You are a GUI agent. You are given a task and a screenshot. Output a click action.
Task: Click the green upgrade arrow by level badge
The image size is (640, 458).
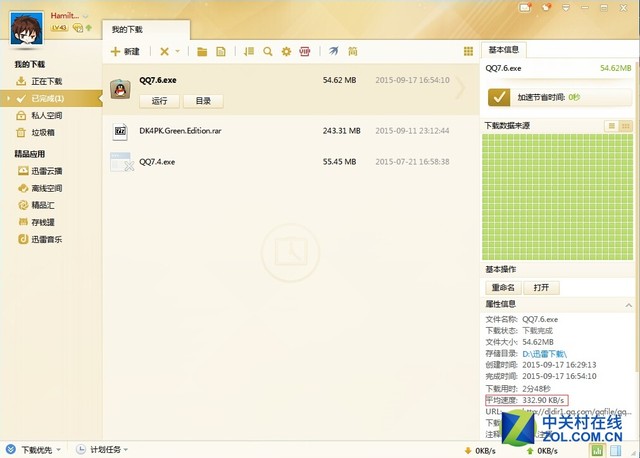[x=89, y=28]
